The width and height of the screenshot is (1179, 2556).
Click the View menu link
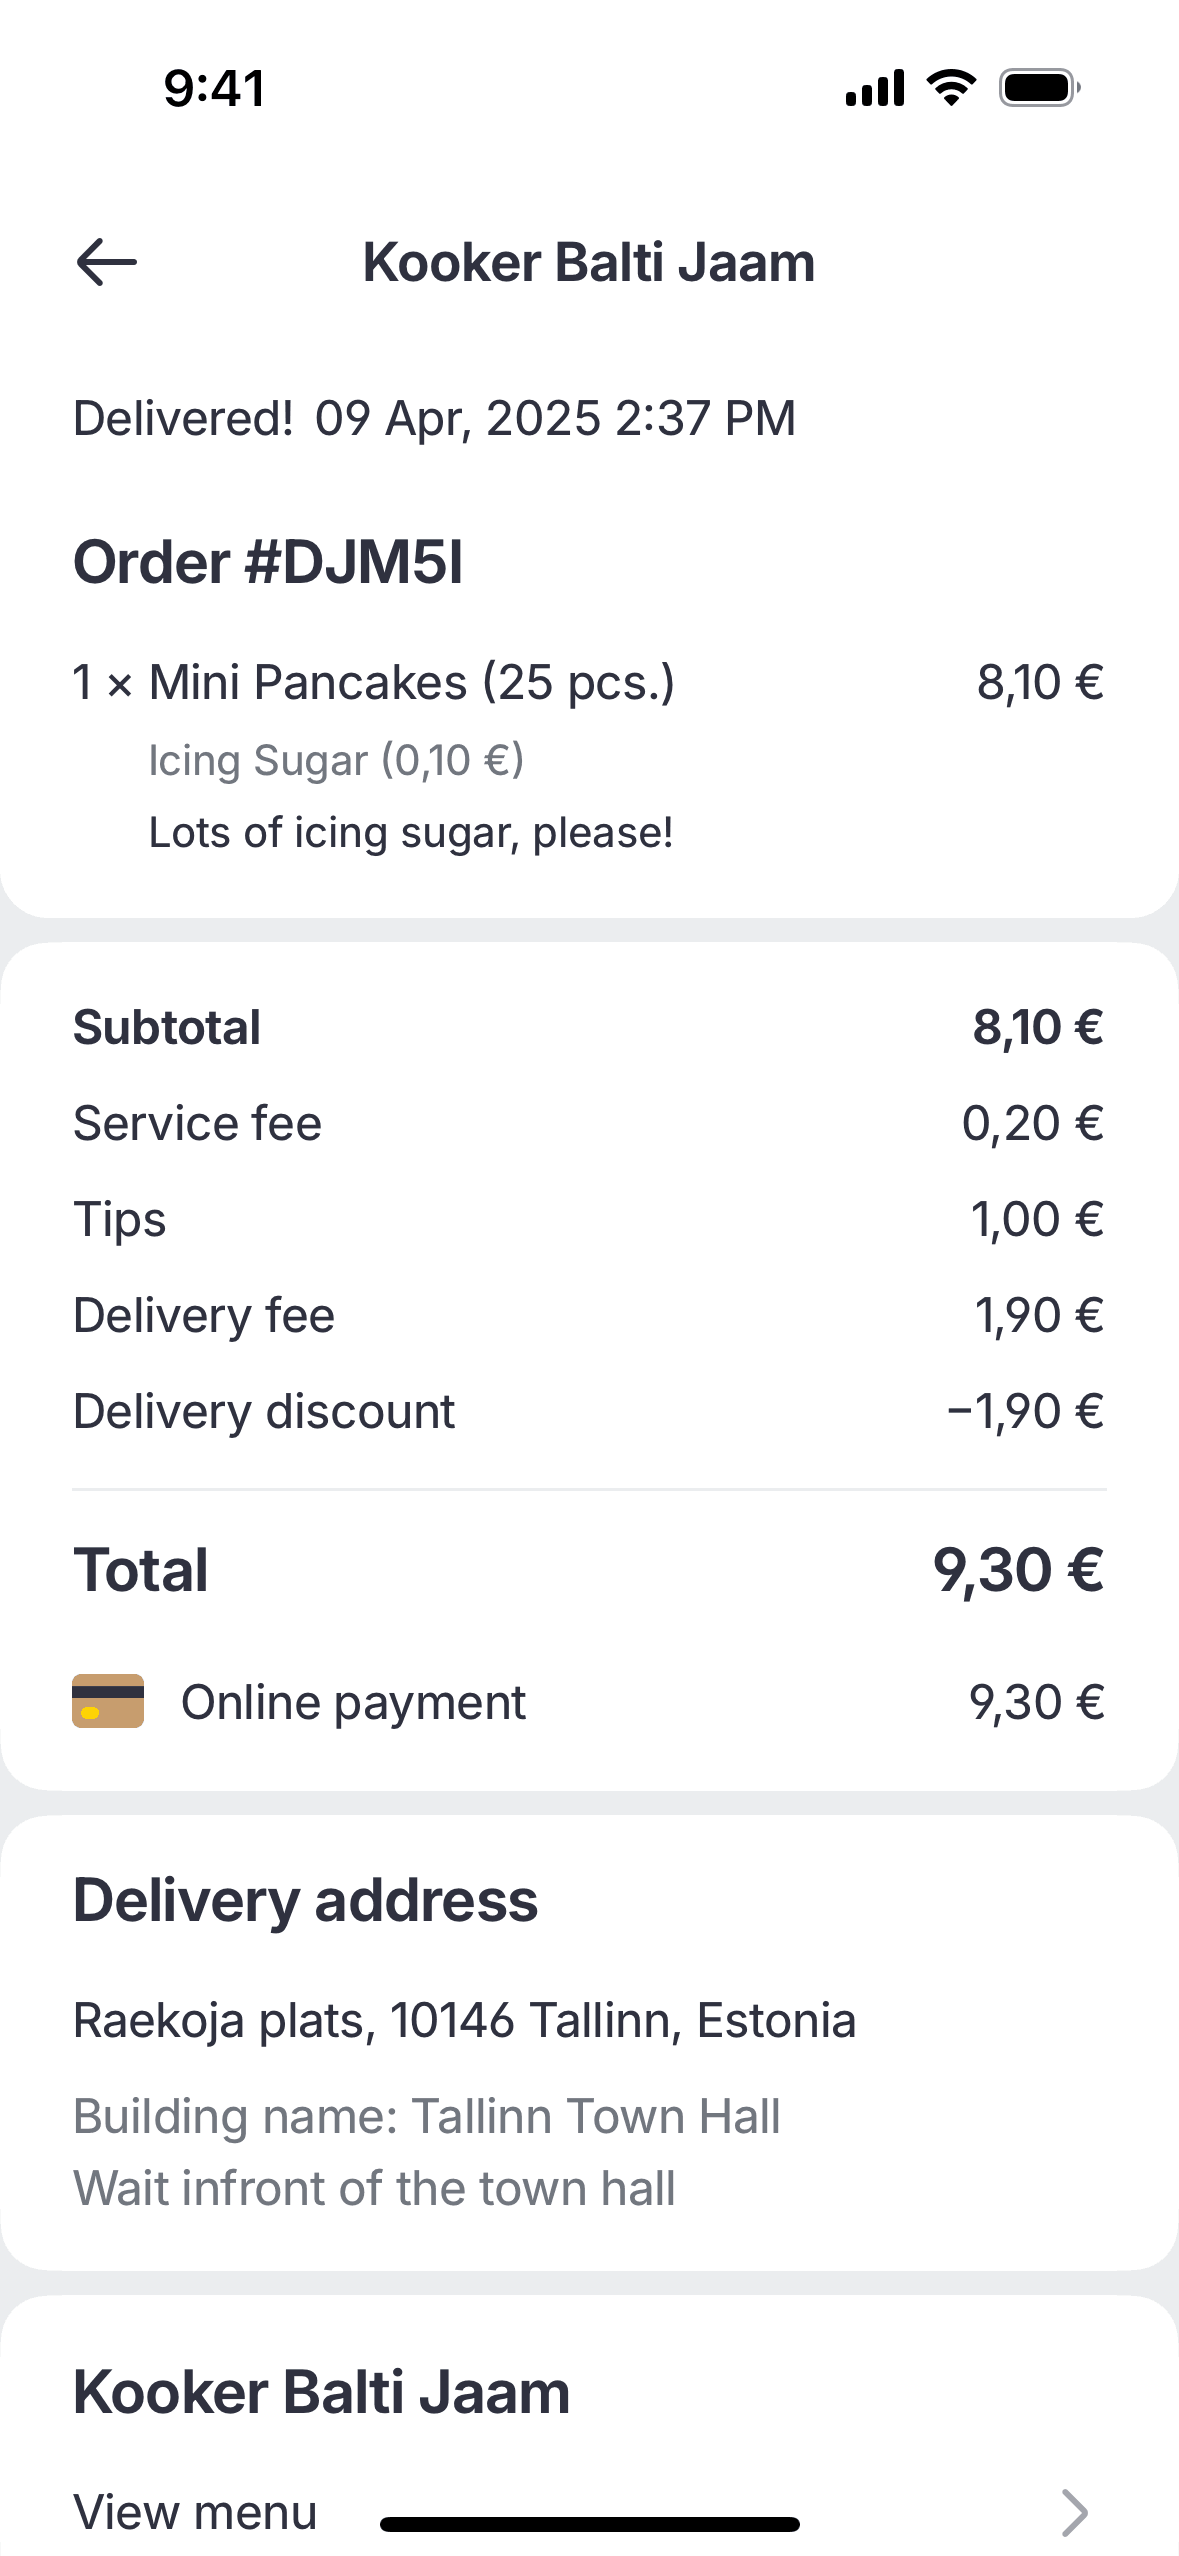pos(195,2513)
